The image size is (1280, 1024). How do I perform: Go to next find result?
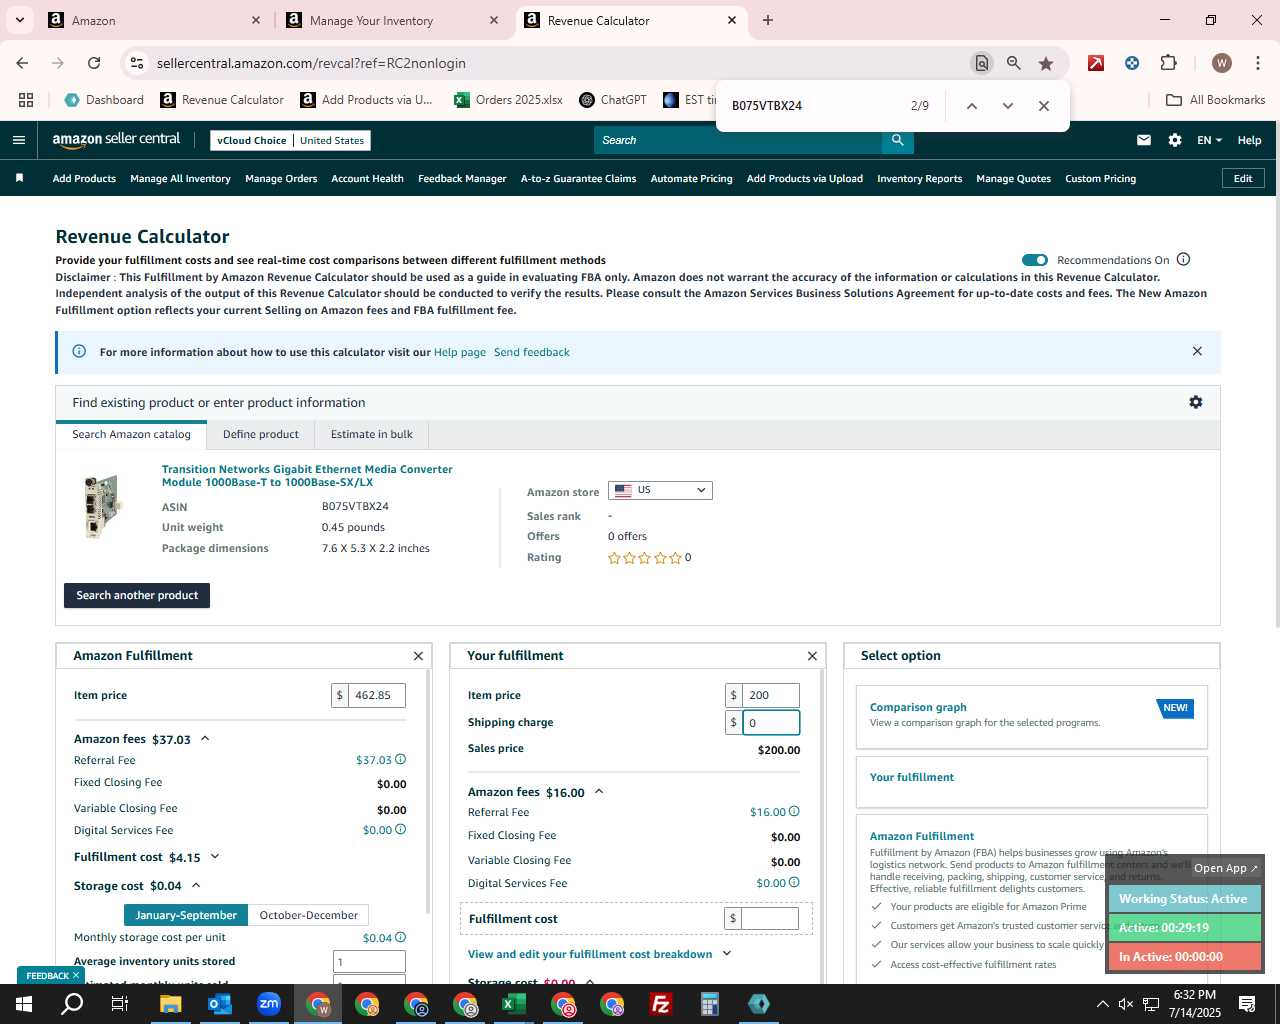click(1007, 106)
